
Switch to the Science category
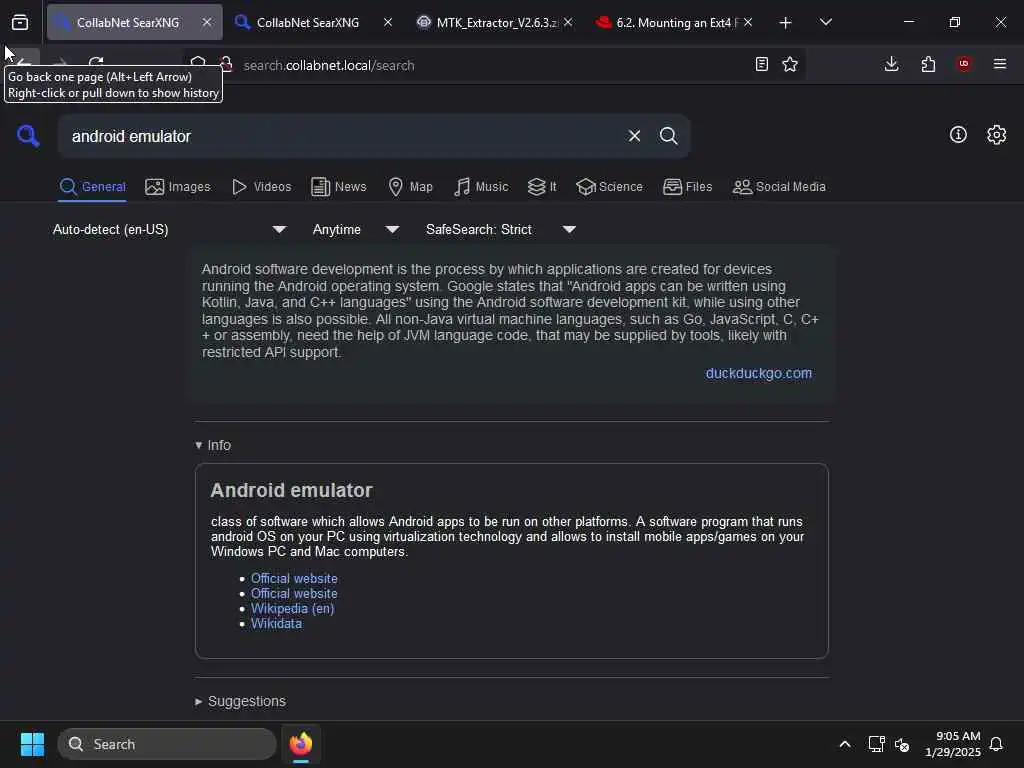coord(609,187)
